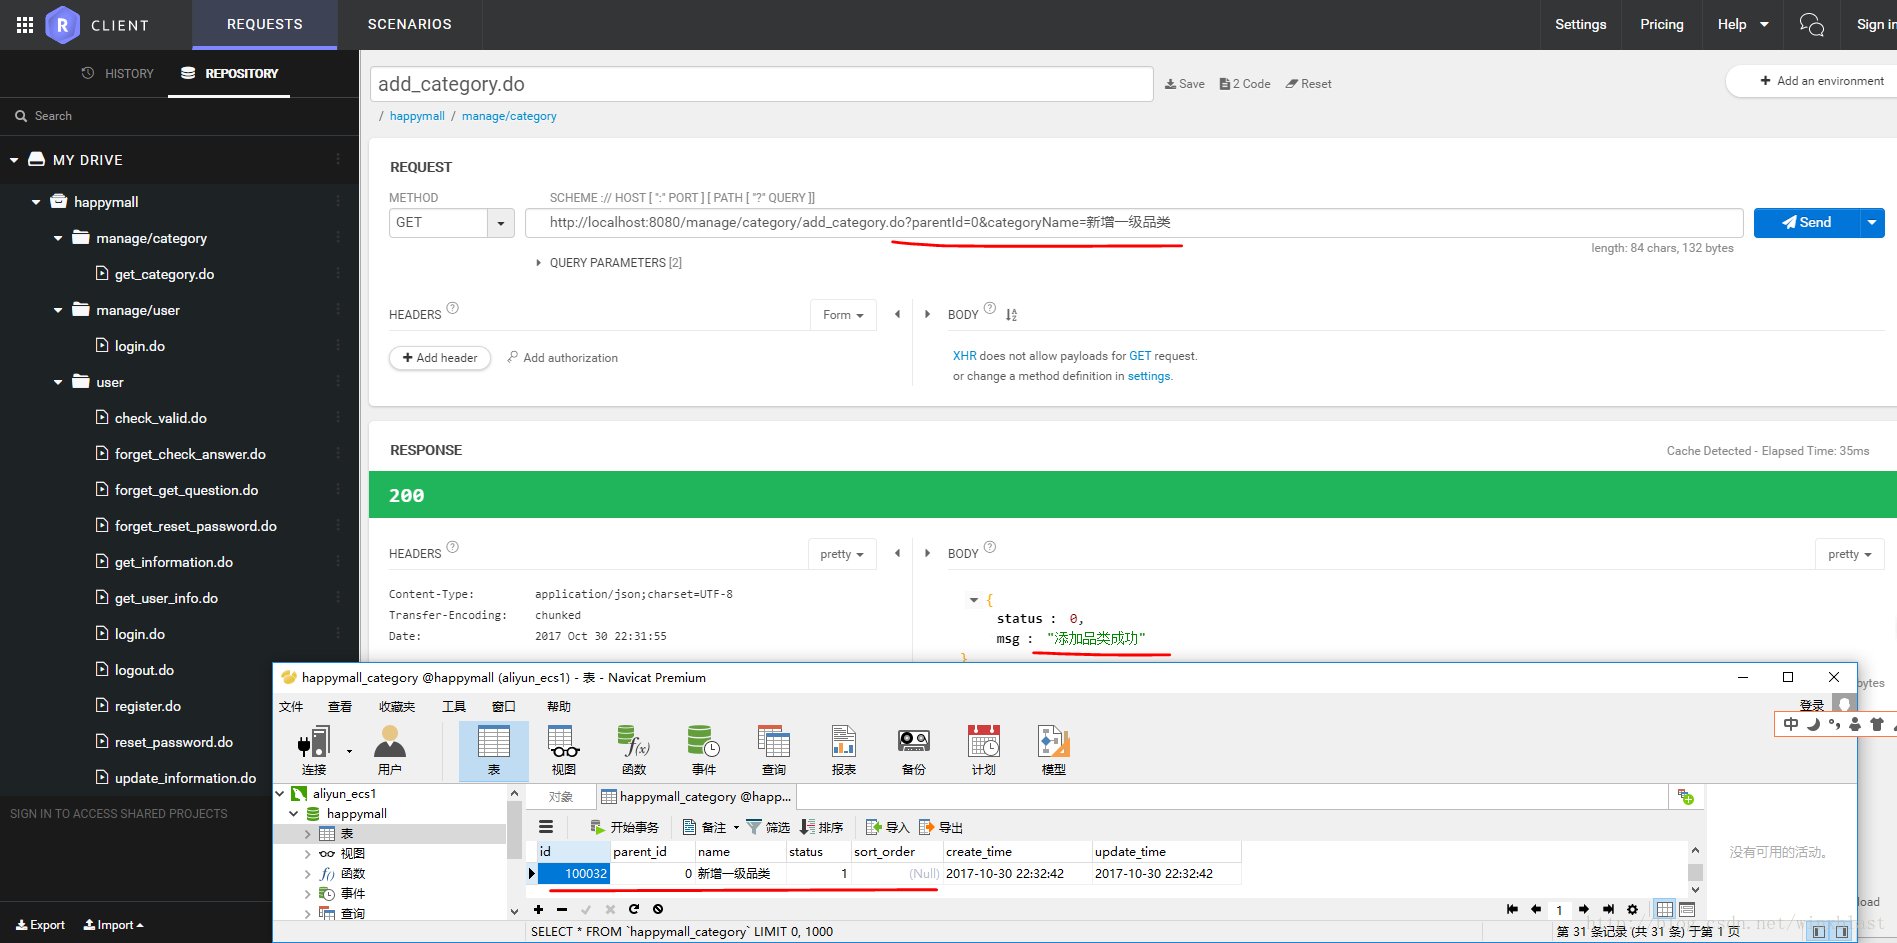Click Export (导出) in Navicat toolbar
The height and width of the screenshot is (943, 1897).
(x=941, y=827)
